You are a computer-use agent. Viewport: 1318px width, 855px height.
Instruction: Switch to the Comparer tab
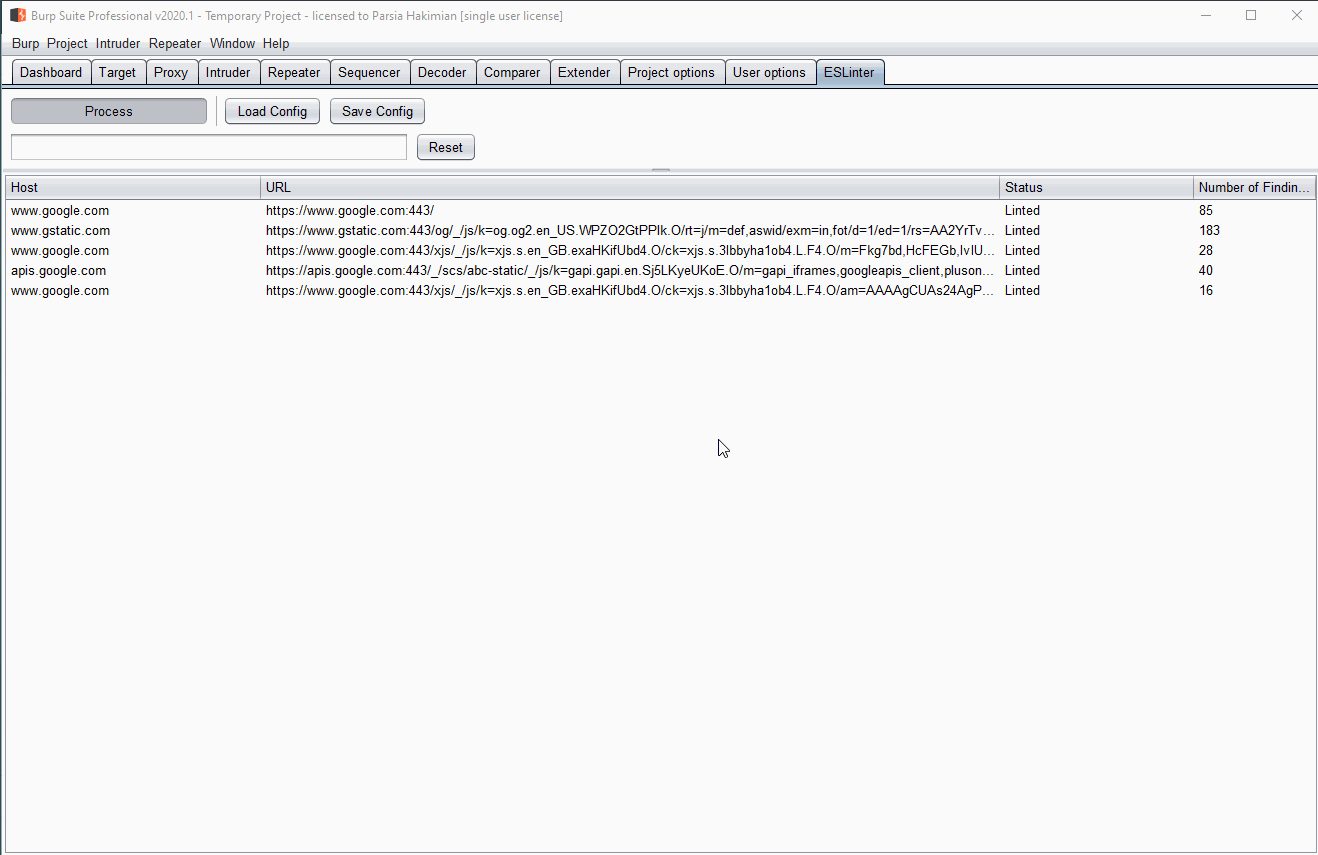click(512, 72)
